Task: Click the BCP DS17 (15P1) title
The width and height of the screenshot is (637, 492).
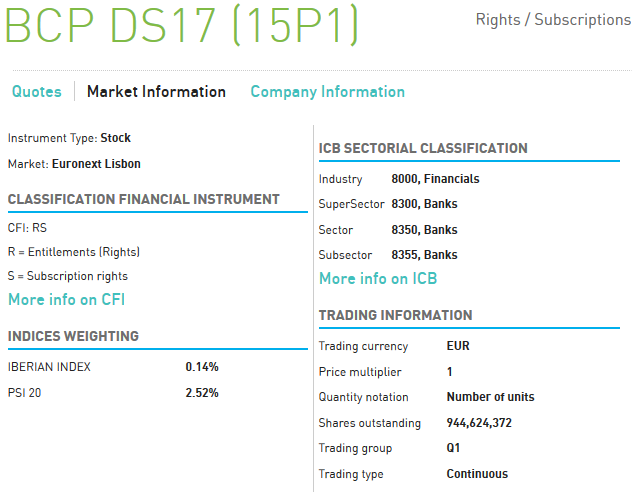Action: pos(181,26)
